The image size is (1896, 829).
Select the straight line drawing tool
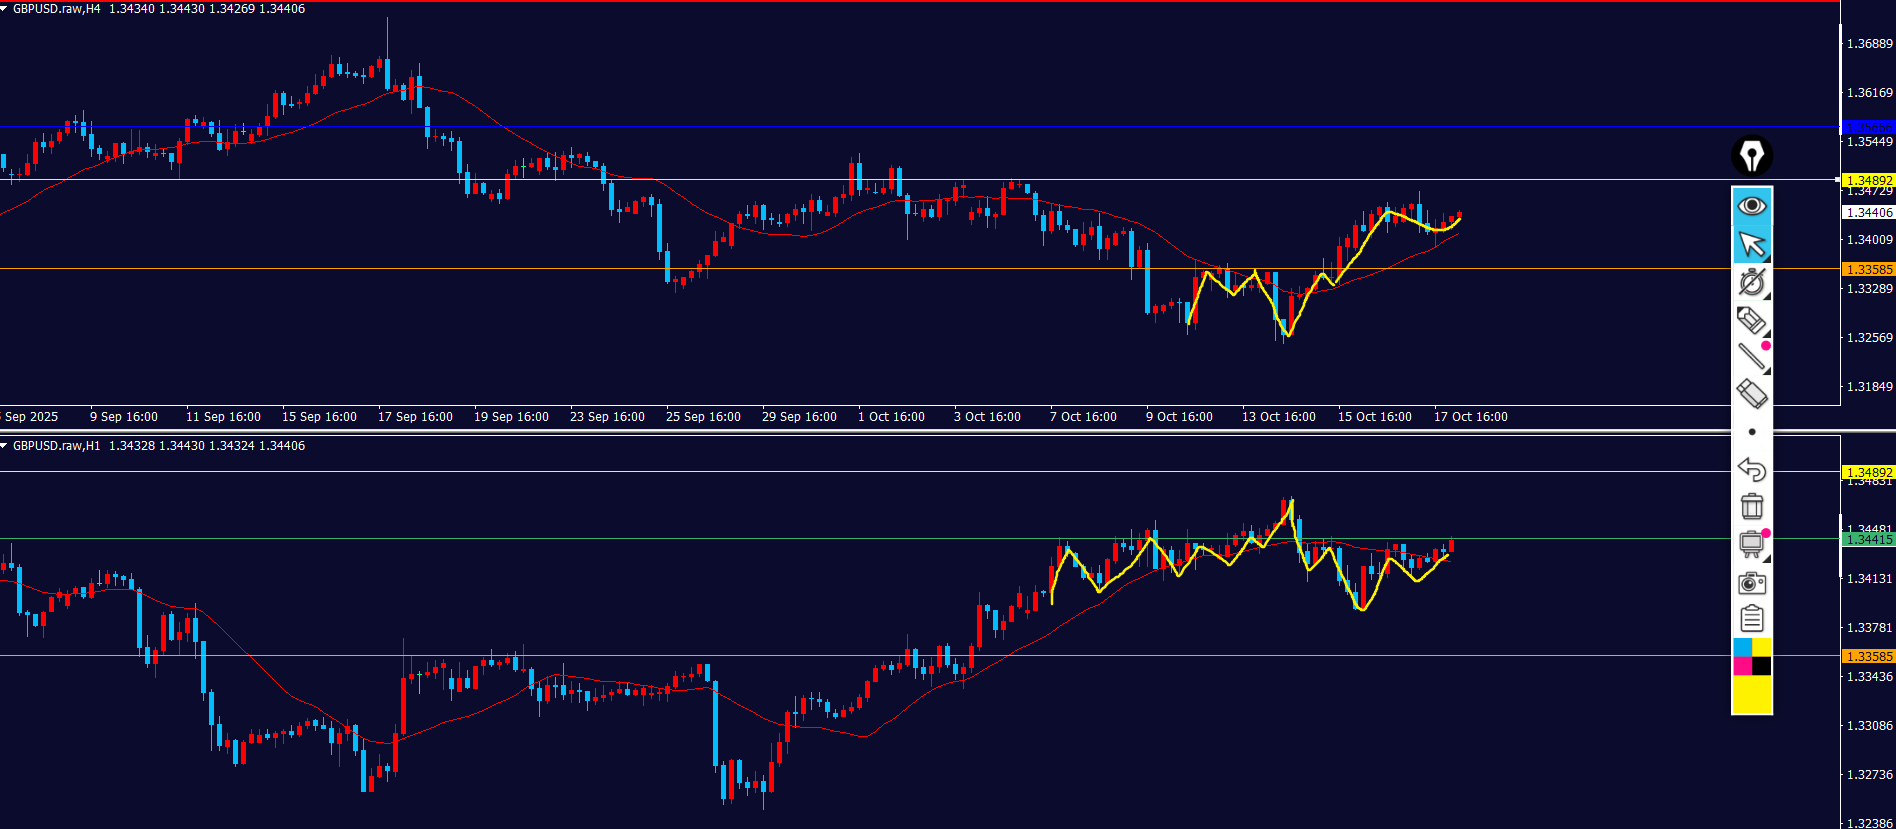click(1751, 356)
